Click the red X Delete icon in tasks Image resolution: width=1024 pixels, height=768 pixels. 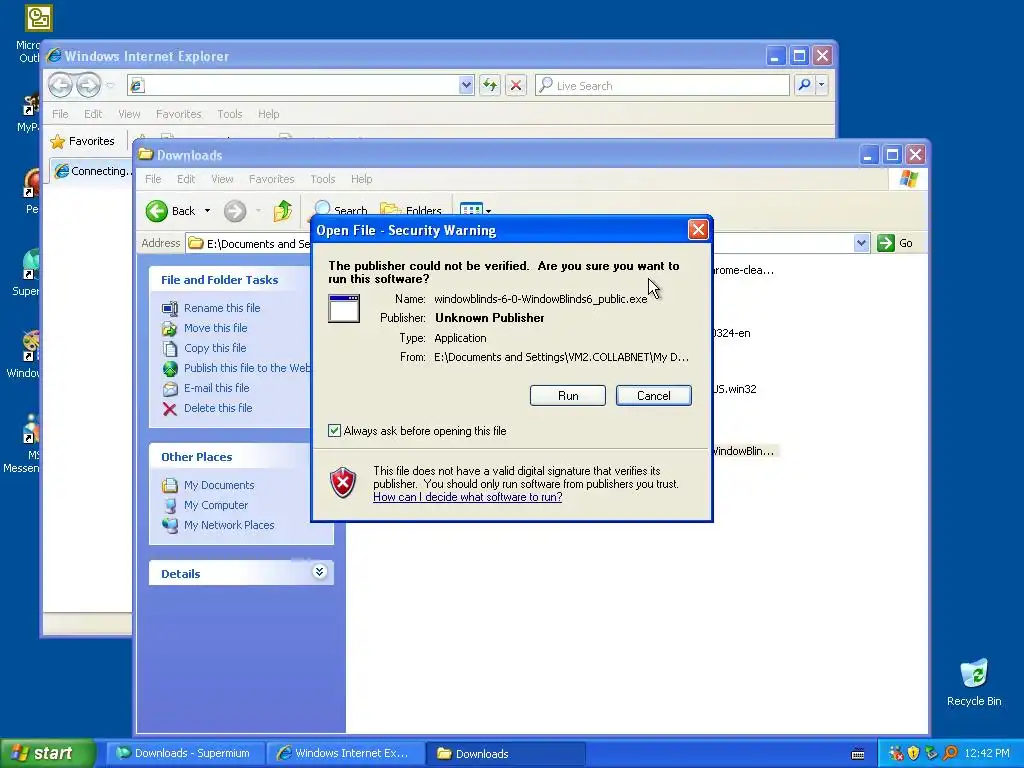point(170,409)
